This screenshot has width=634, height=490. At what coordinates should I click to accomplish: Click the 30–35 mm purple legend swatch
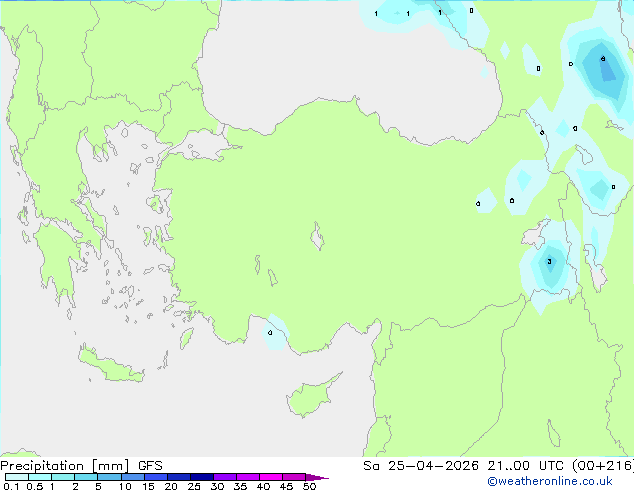click(225, 477)
